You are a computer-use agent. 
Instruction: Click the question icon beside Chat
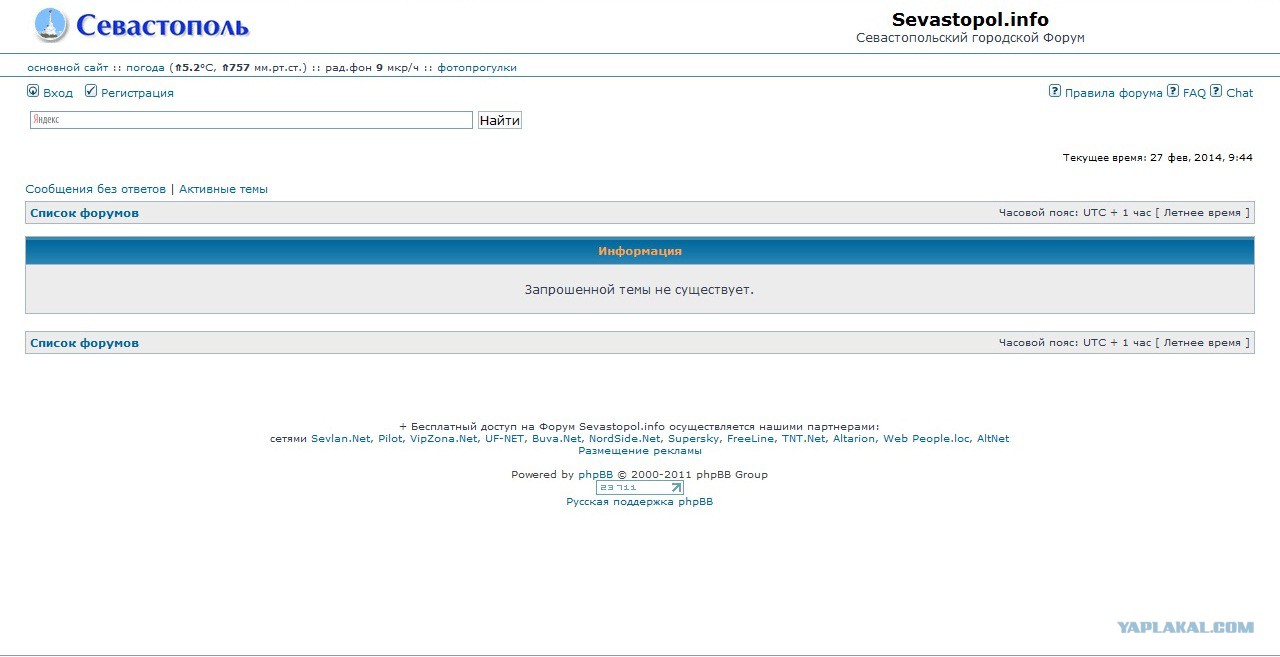1216,91
